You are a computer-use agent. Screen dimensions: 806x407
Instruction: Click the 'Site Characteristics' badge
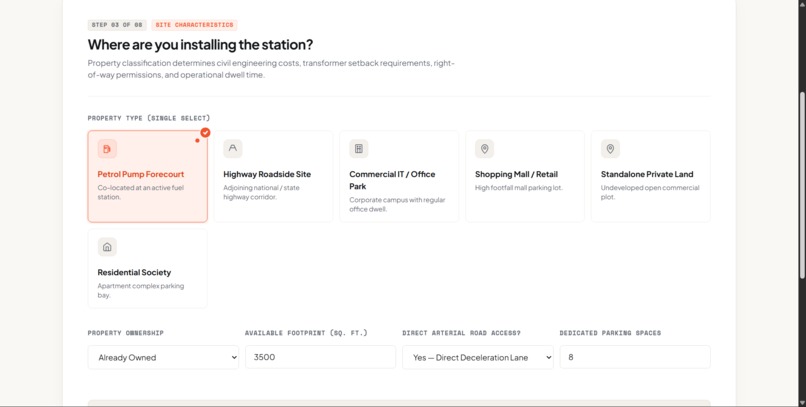click(194, 25)
